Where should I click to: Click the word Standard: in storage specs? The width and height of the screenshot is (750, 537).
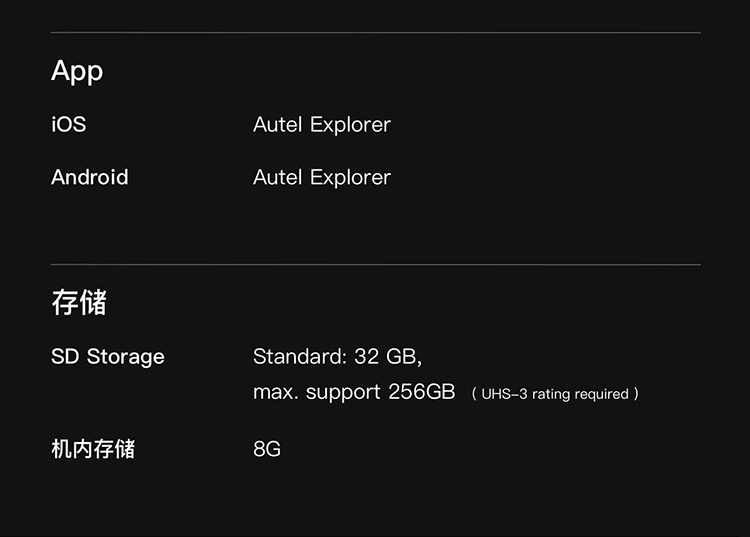coord(300,357)
